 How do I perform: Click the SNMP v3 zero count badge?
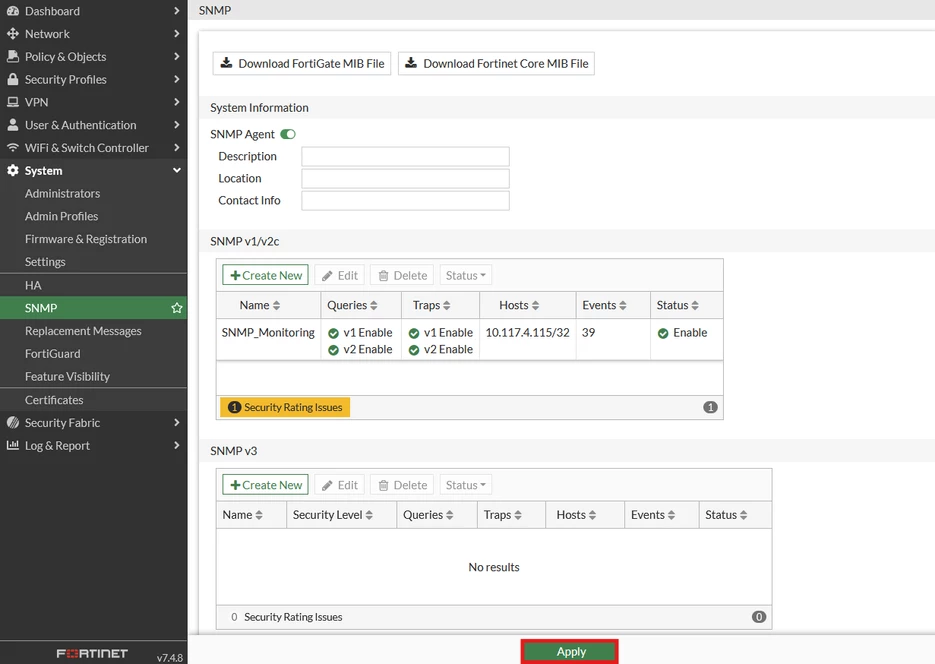(758, 617)
